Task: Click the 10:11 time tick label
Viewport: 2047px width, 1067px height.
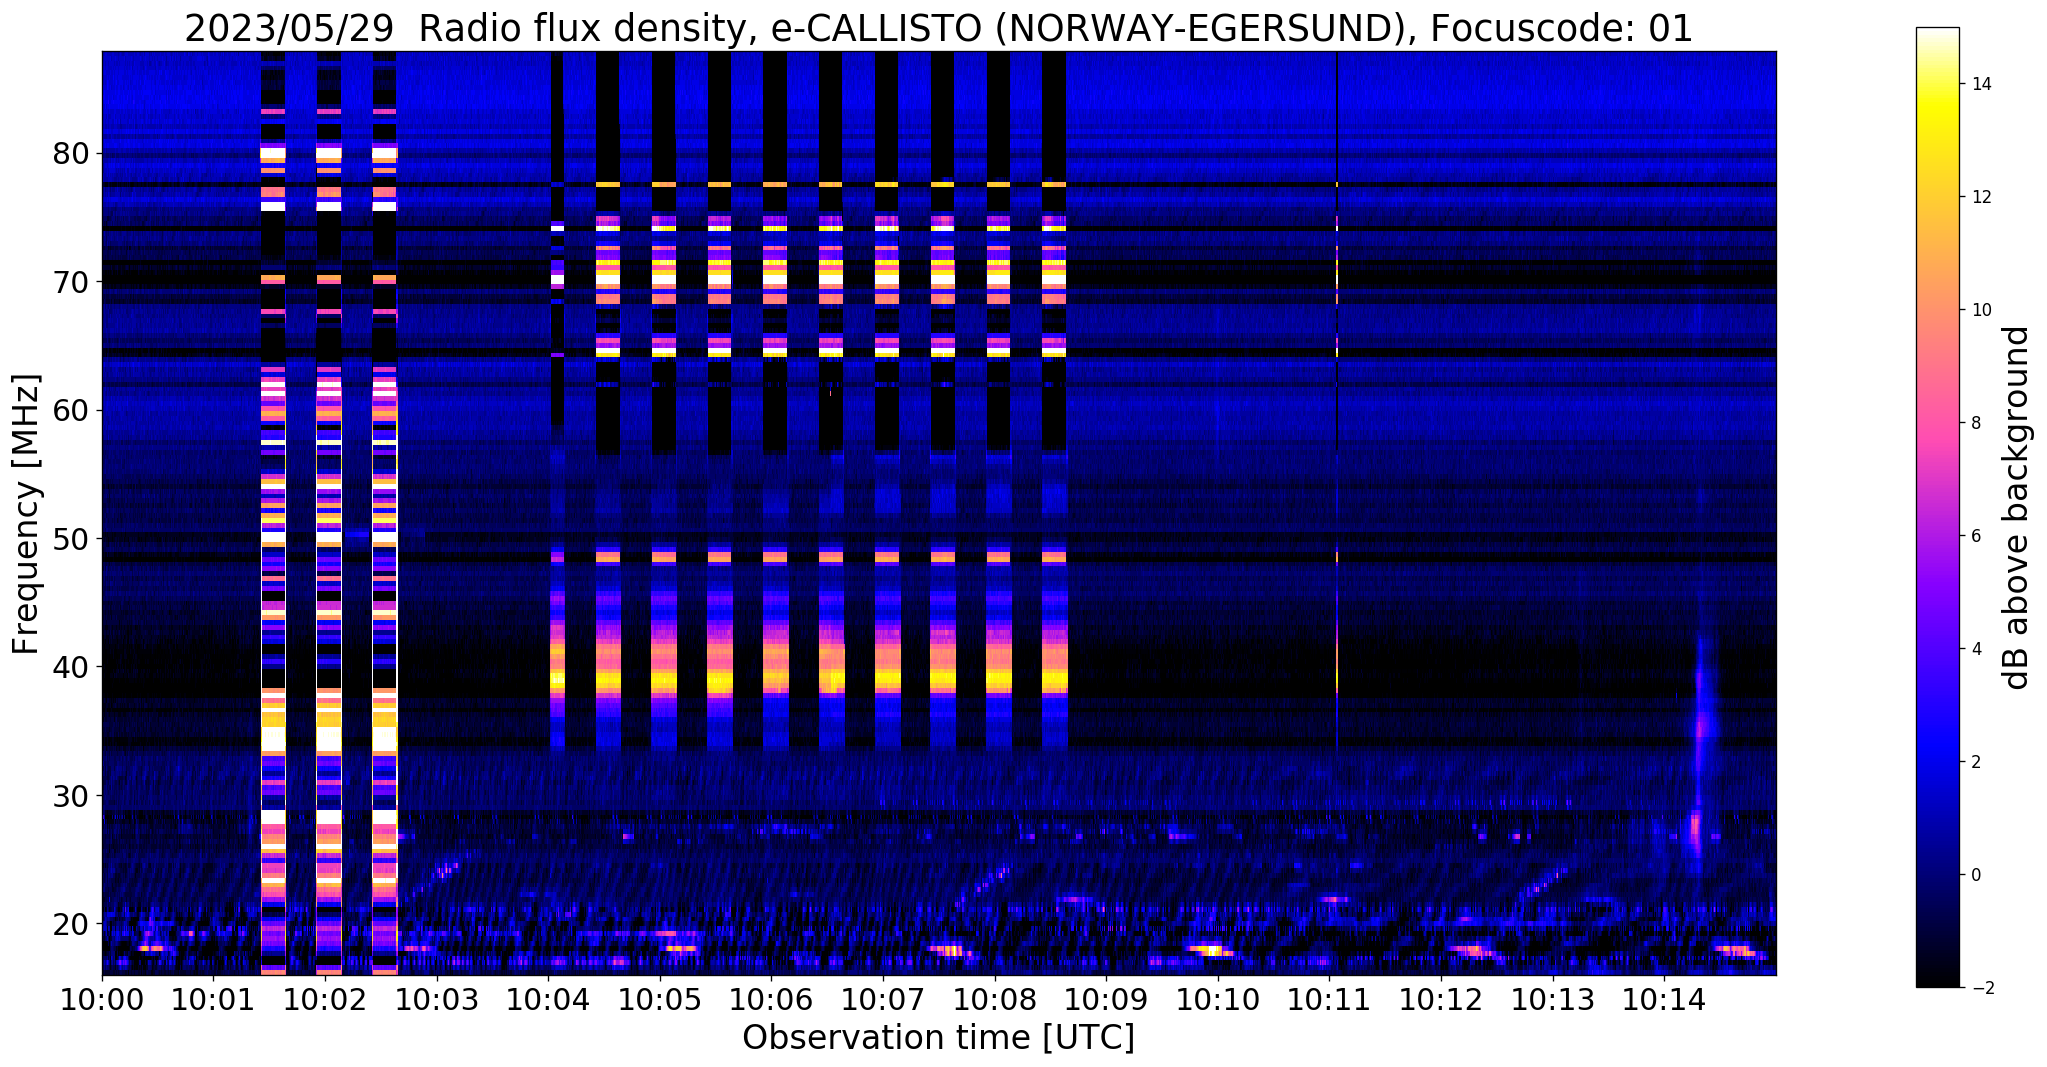Action: coord(1329,999)
